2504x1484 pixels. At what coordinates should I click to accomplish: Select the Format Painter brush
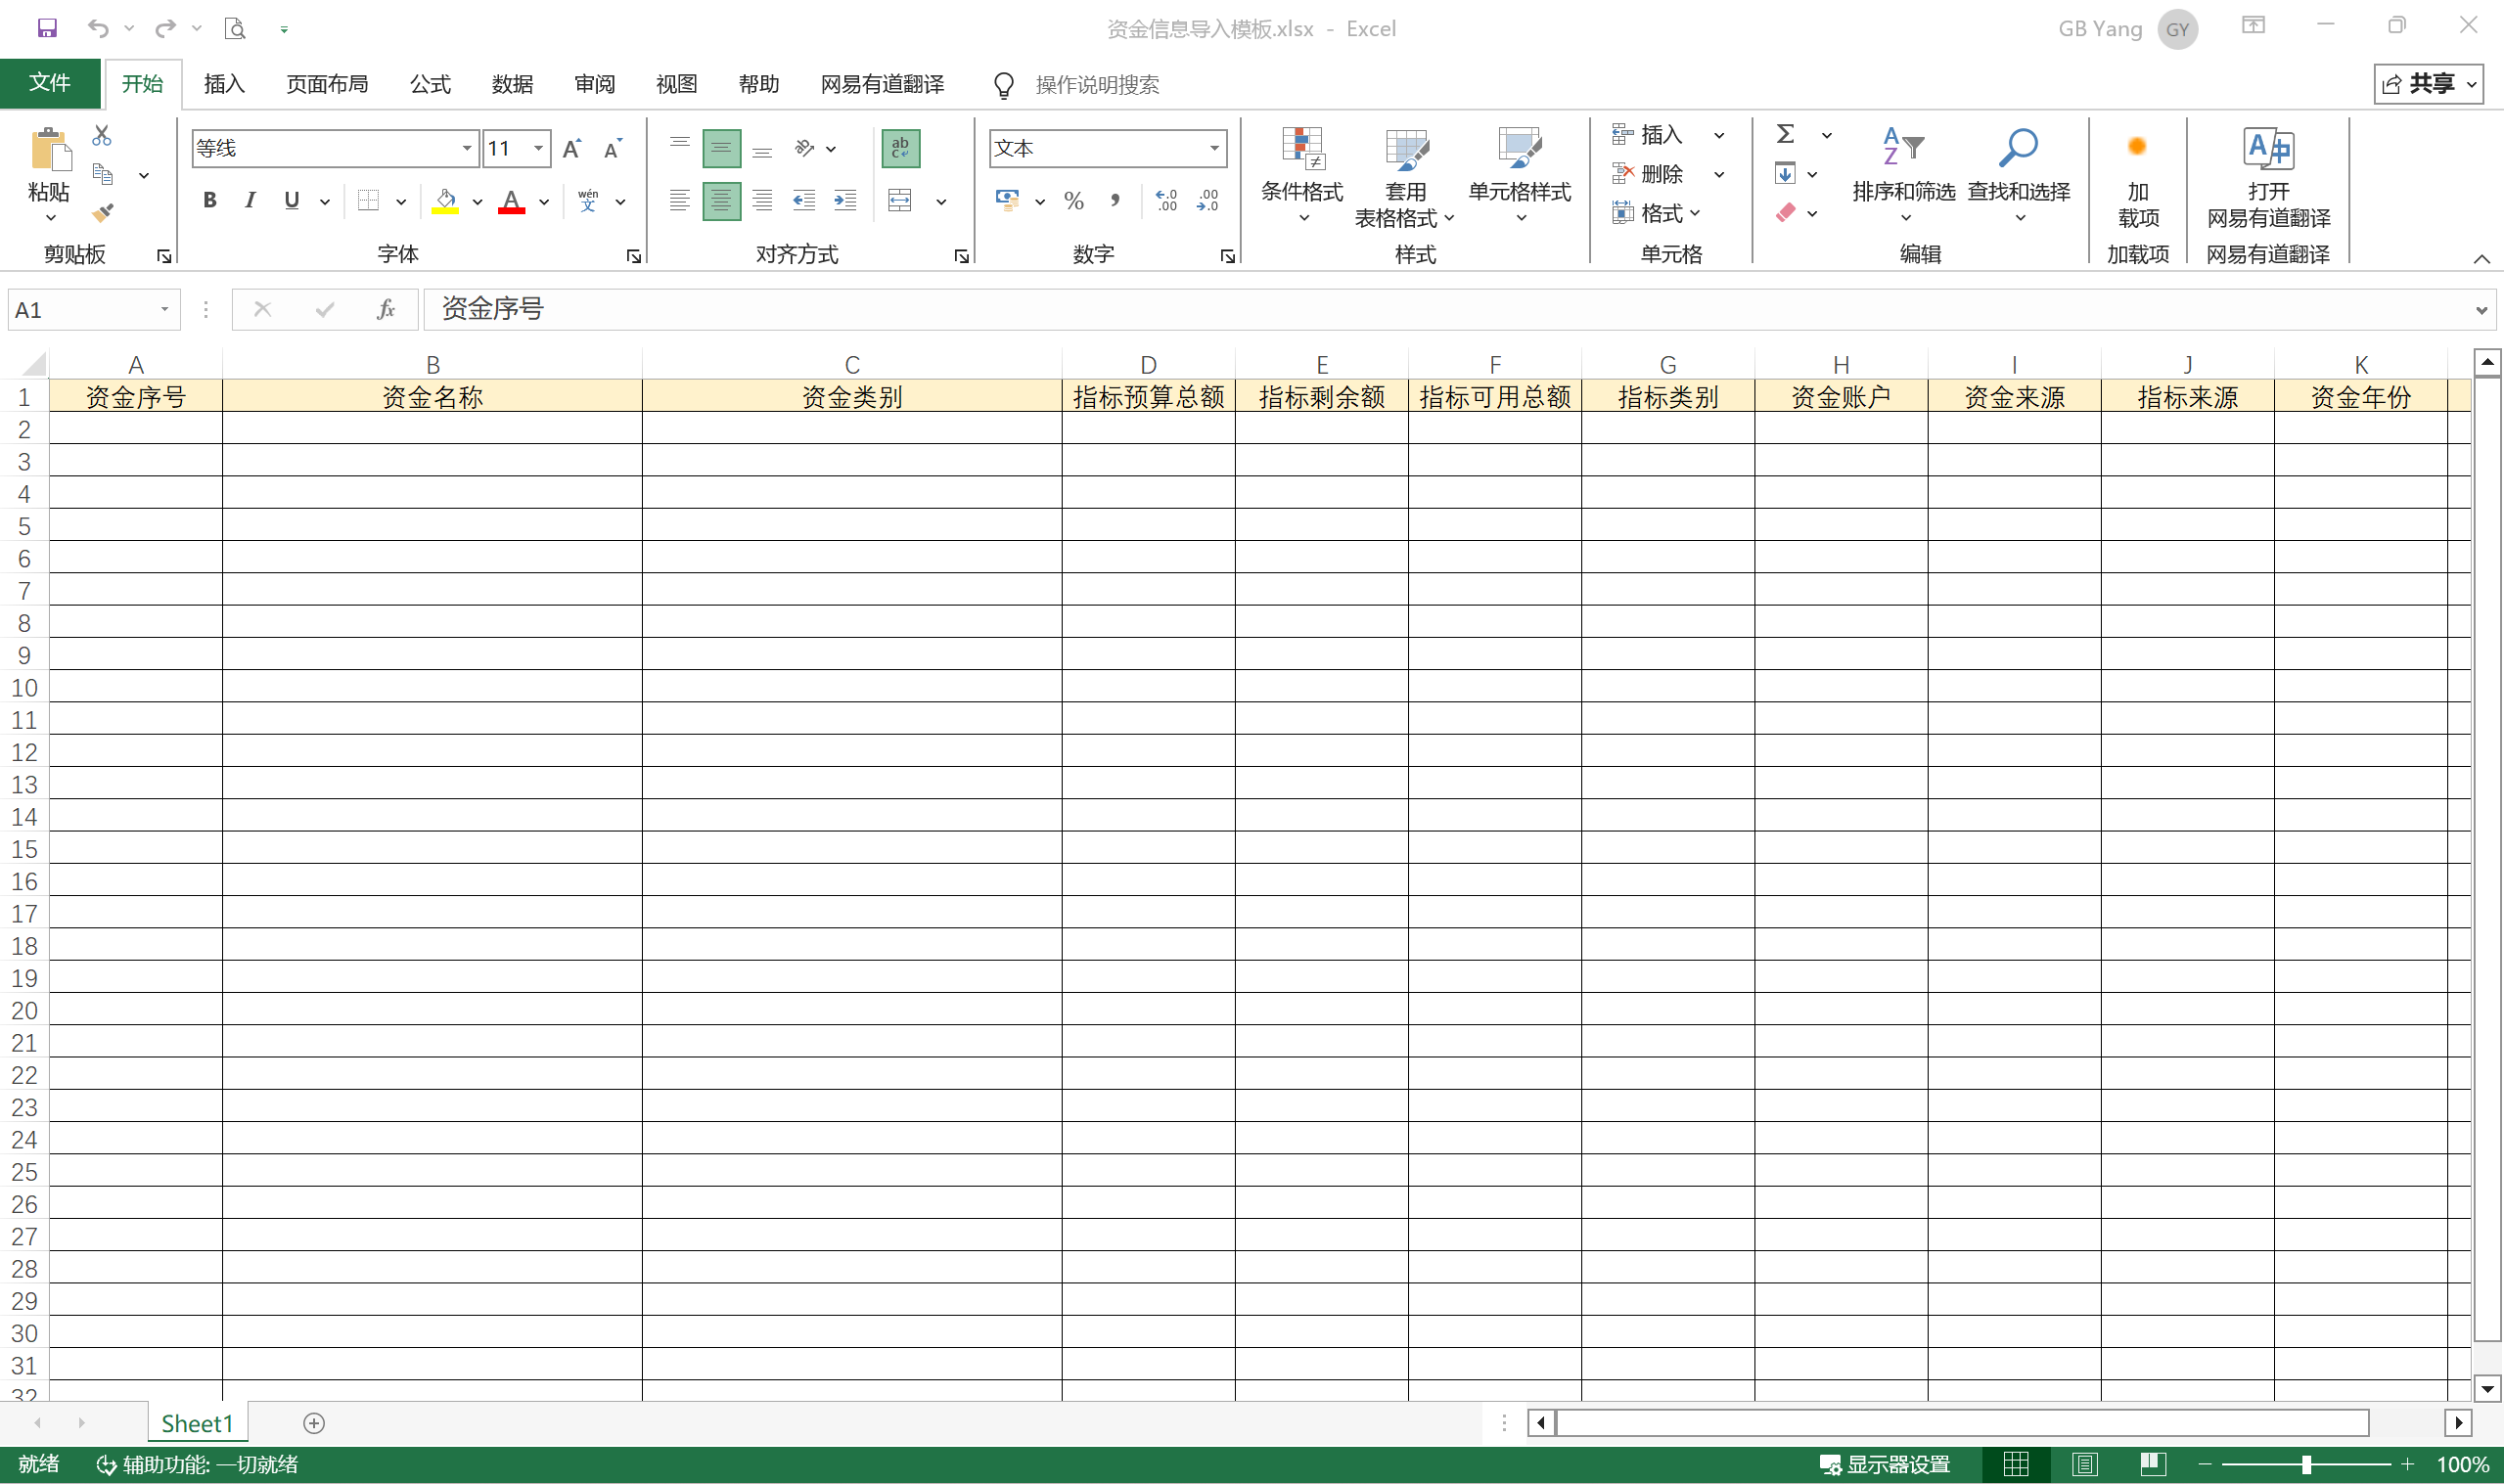click(102, 212)
